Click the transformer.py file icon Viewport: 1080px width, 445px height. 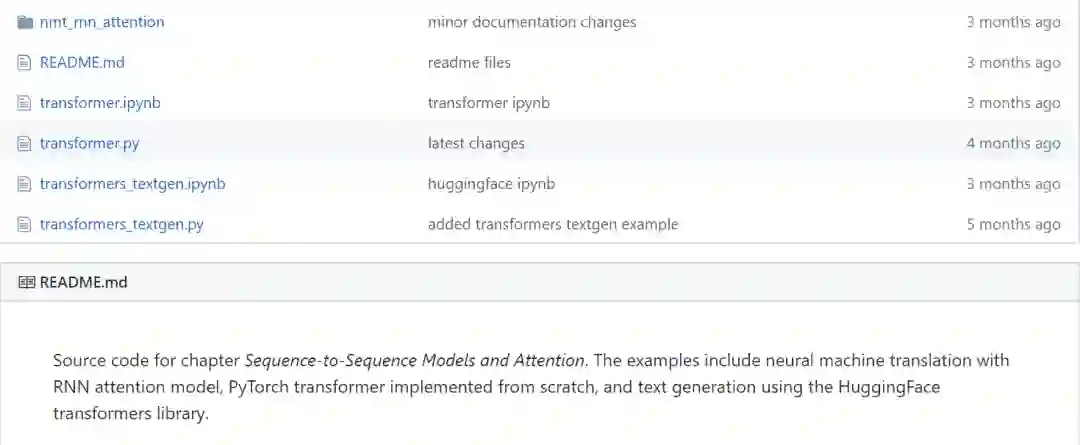click(25, 143)
